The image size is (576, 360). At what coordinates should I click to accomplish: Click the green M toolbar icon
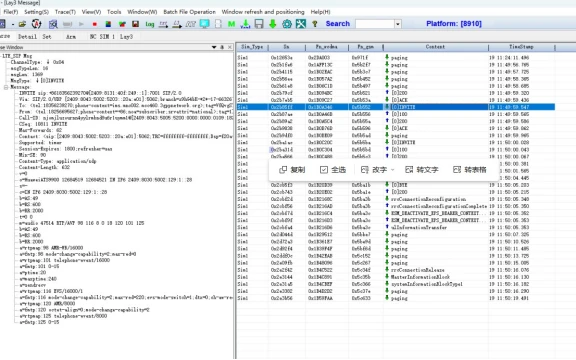(231, 24)
